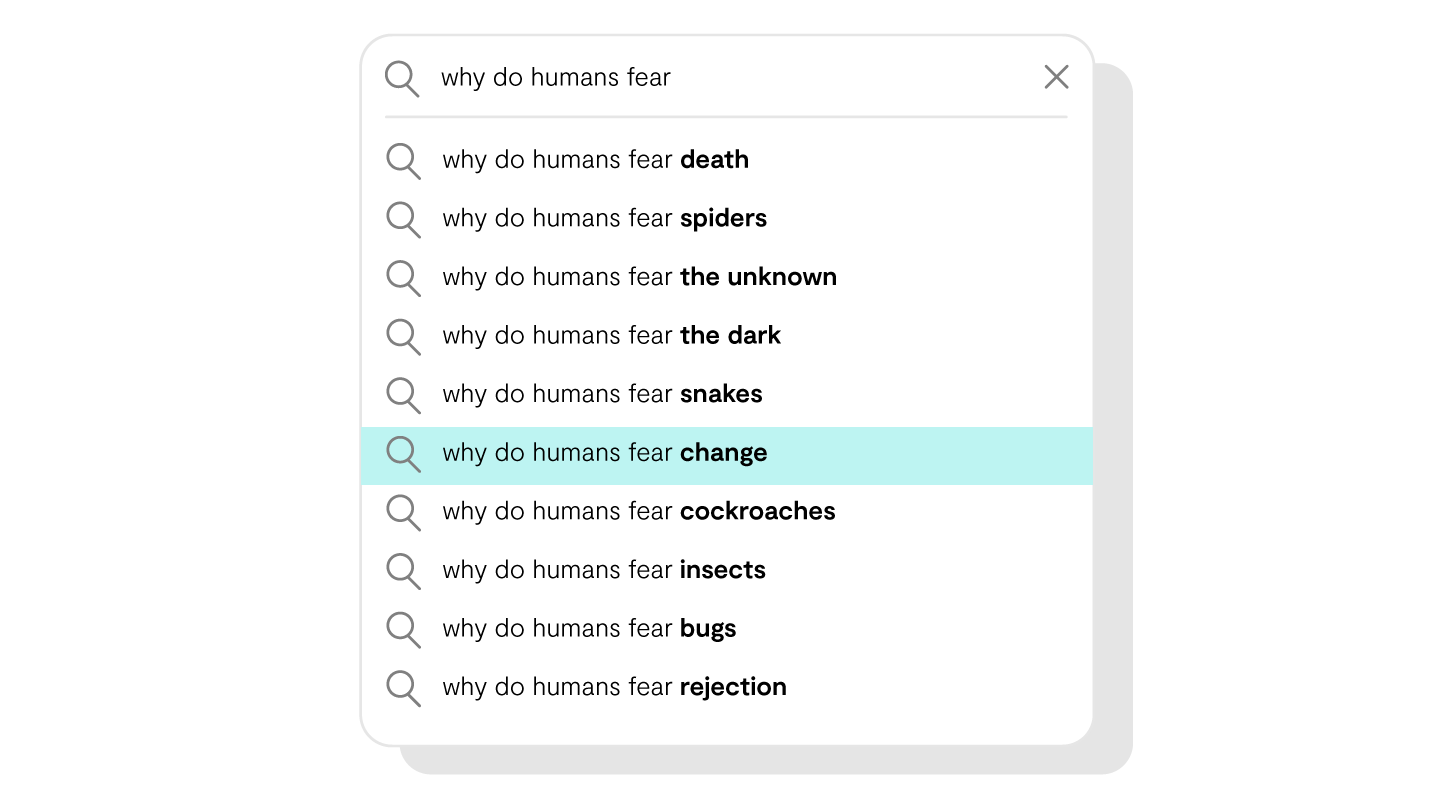The width and height of the screenshot is (1441, 801).
Task: Click highlighted 'fear change' suggestion
Action: point(605,453)
